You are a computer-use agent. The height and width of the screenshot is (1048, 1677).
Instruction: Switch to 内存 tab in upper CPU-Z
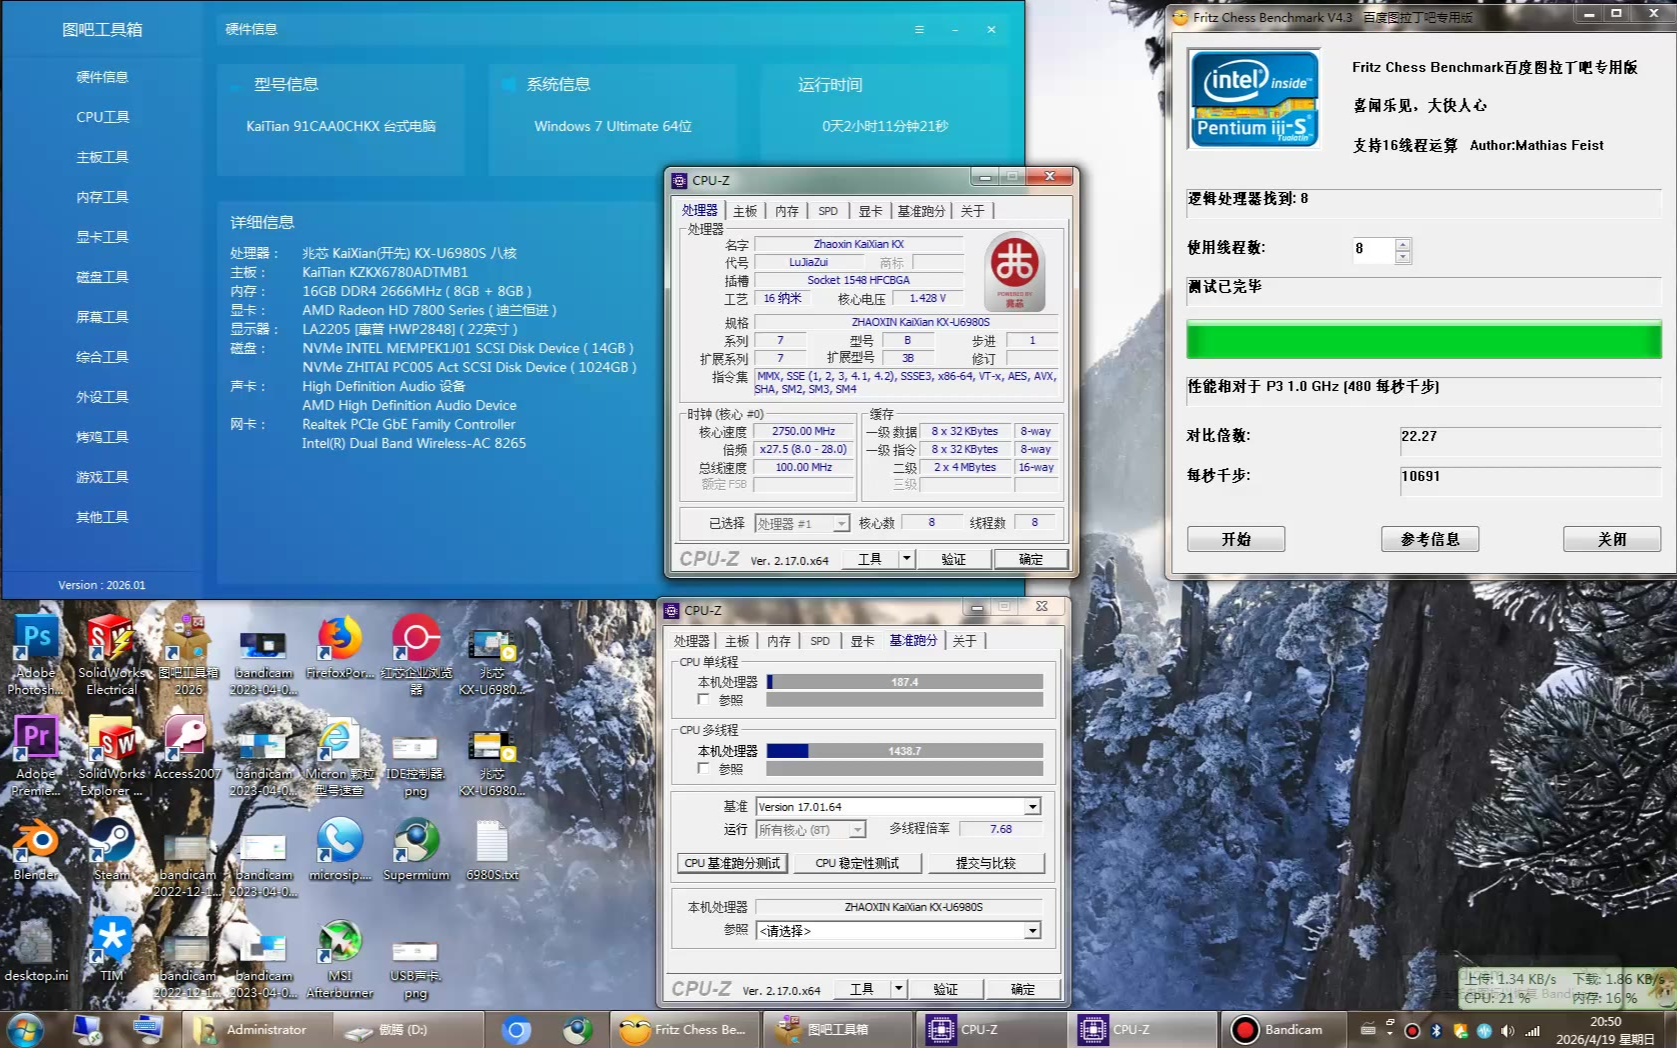tap(787, 211)
